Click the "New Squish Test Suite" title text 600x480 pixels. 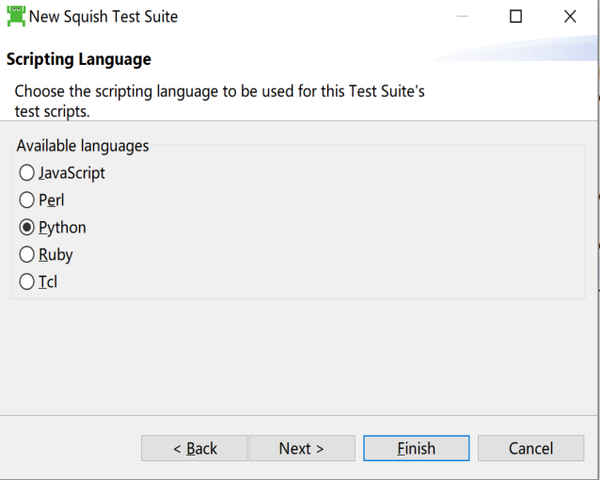[104, 16]
